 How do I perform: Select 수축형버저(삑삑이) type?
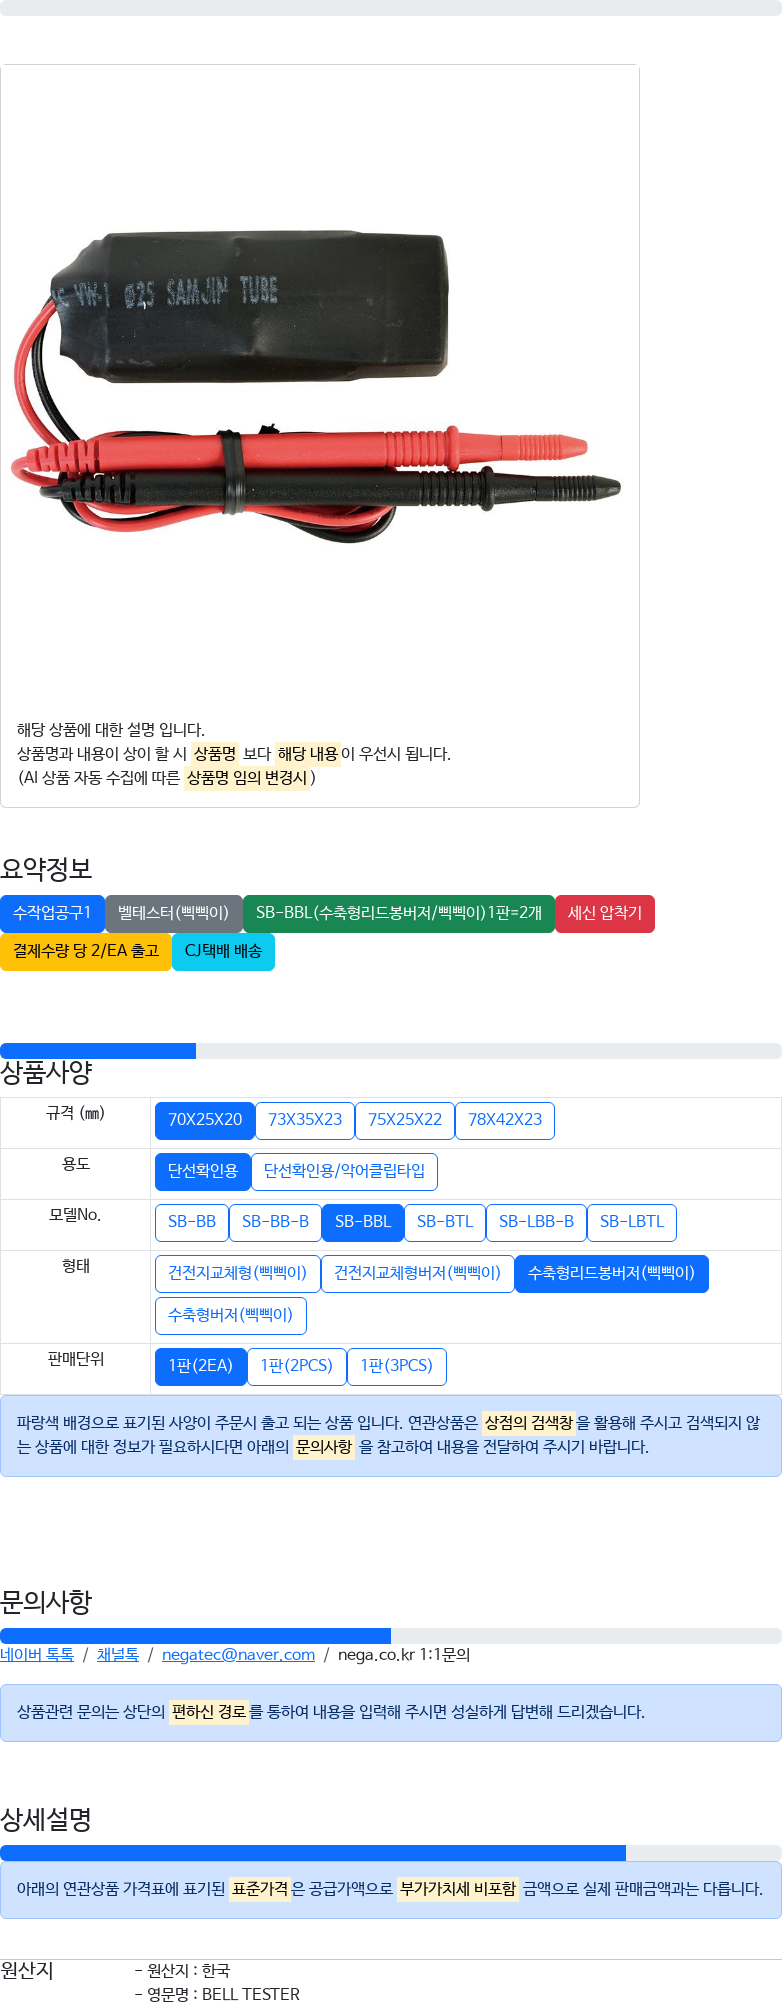231,1315
